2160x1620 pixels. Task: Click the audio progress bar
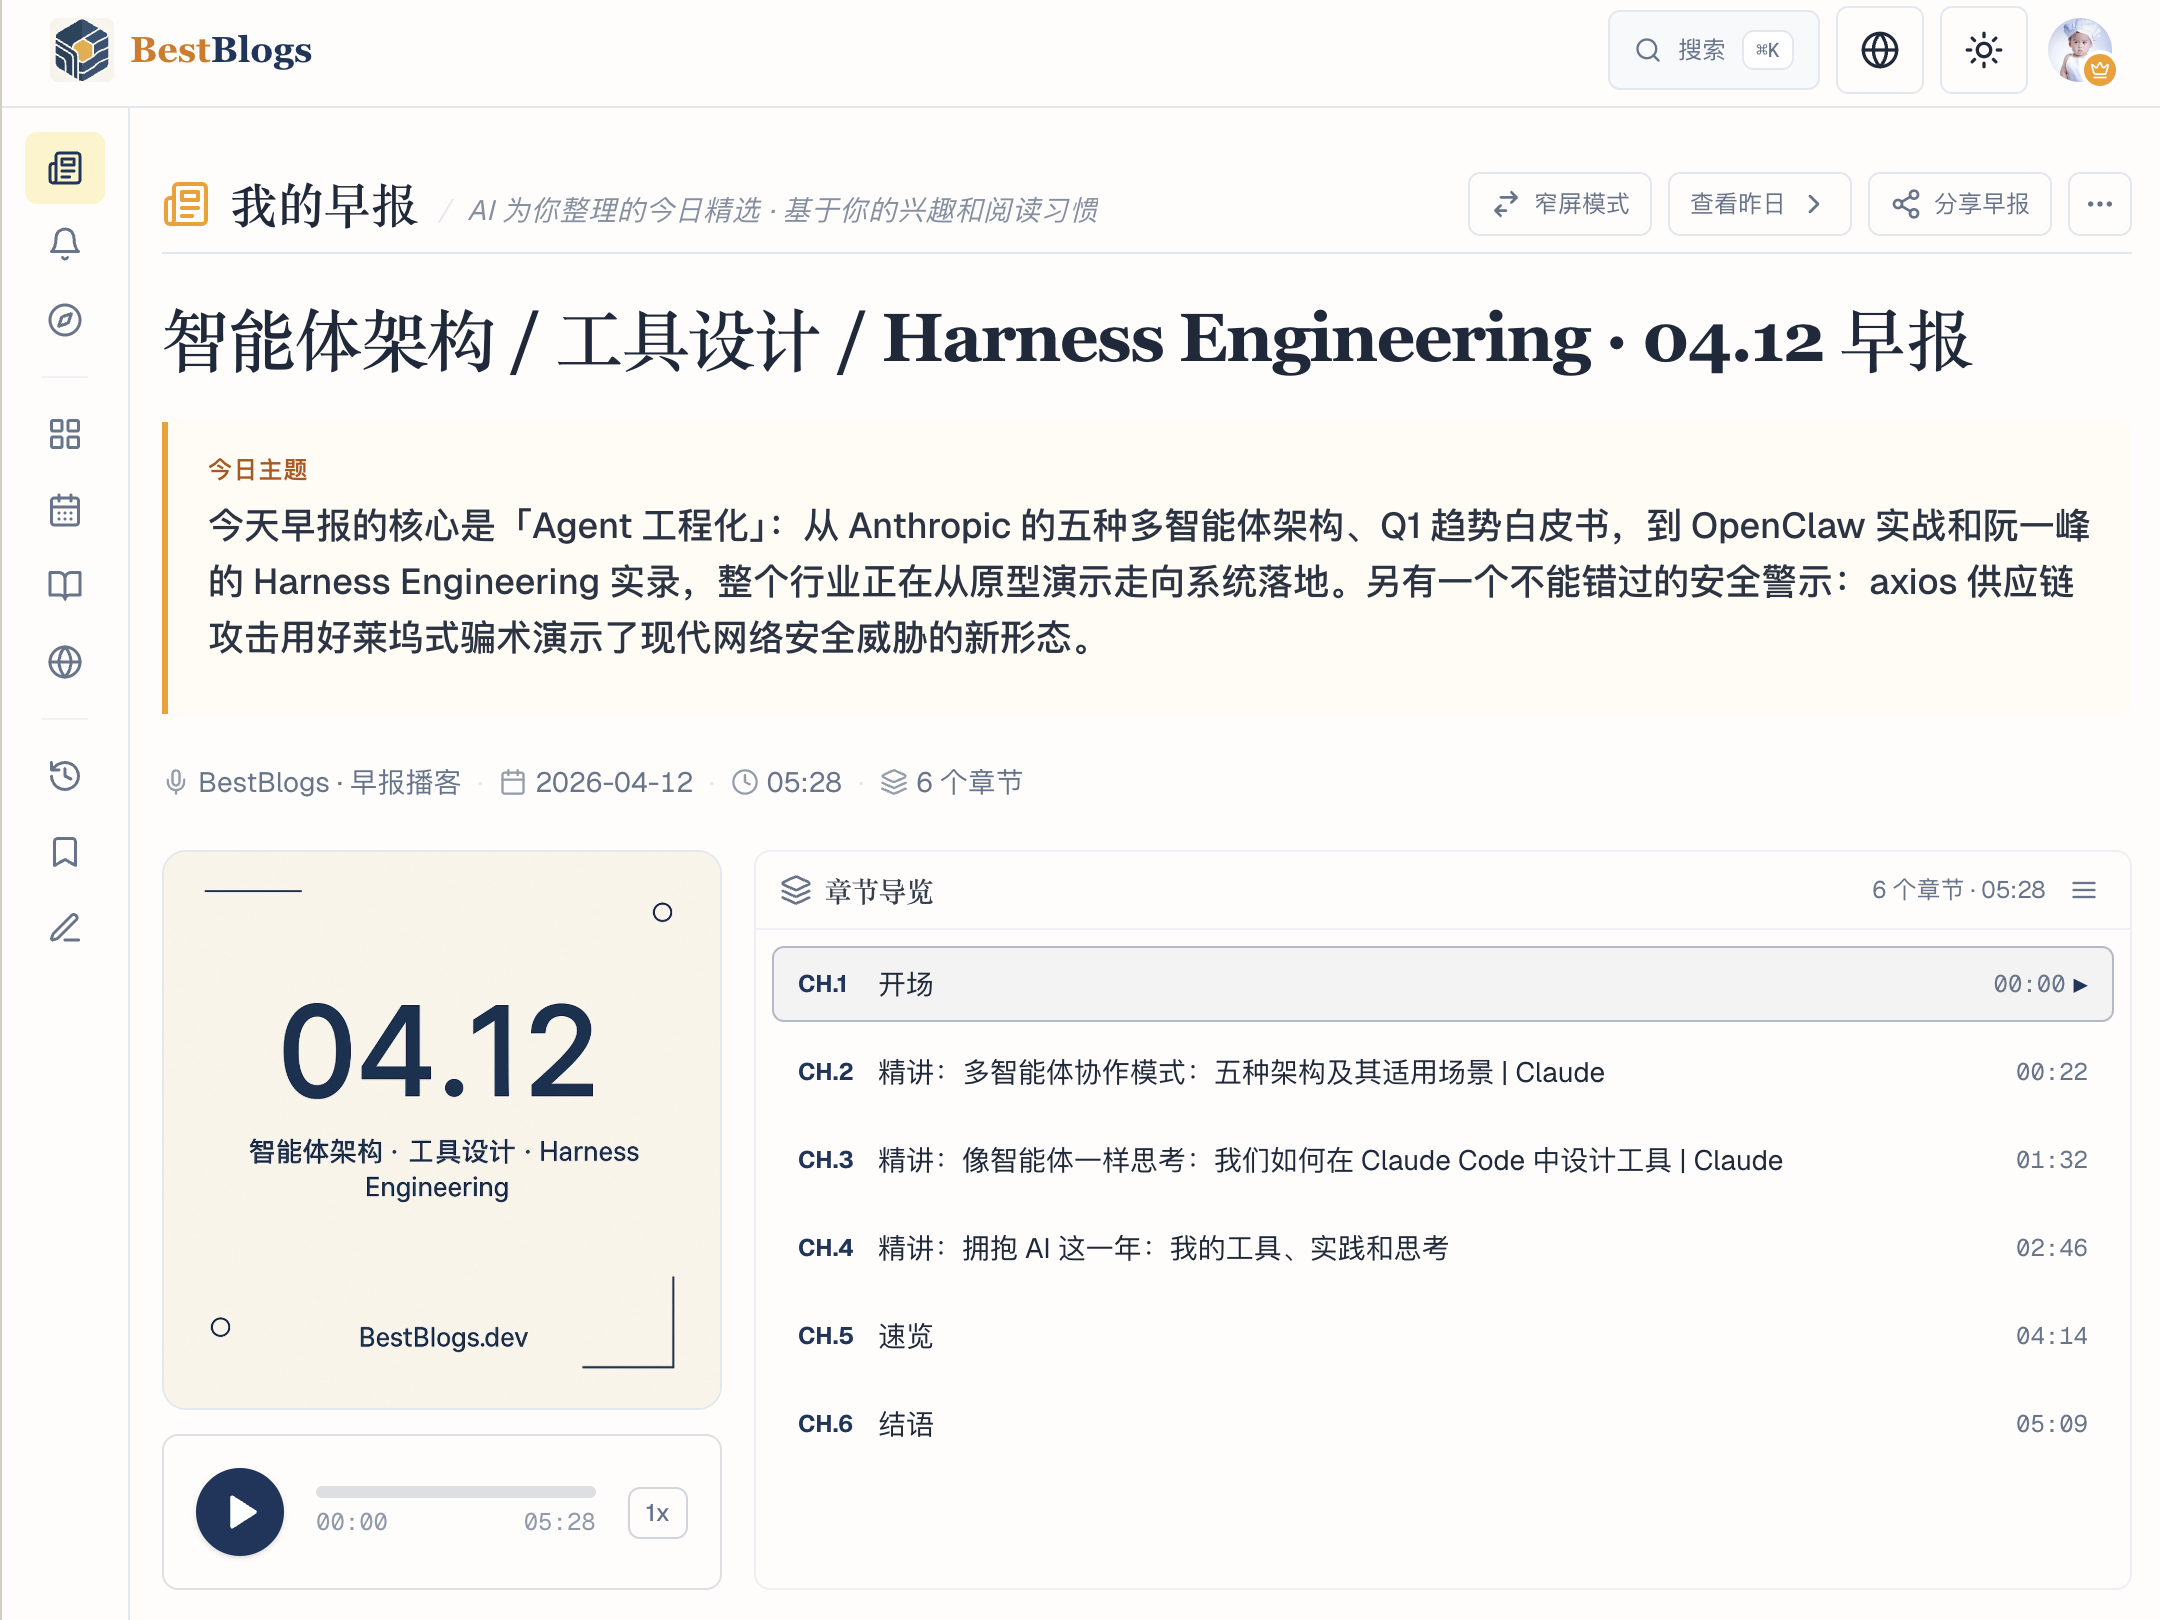[x=456, y=1492]
